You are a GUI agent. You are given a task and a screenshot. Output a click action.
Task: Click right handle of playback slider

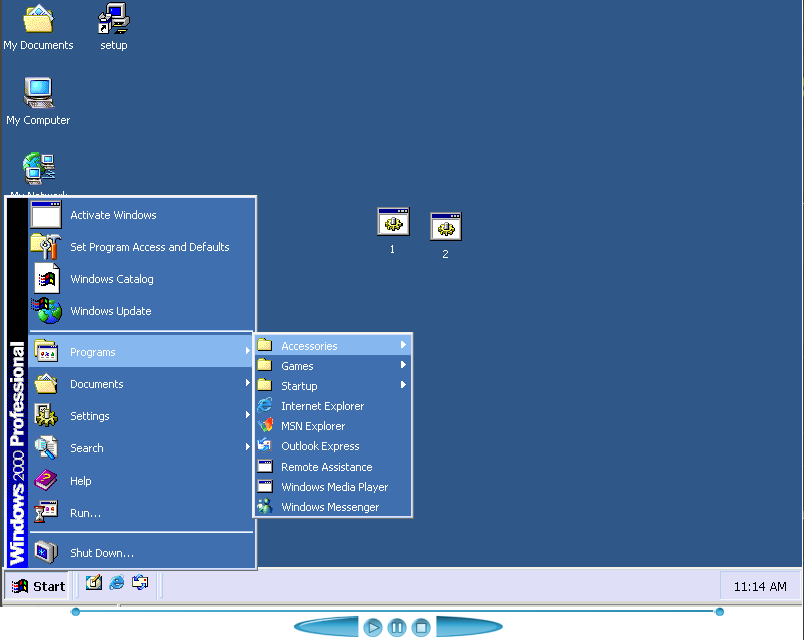[719, 612]
